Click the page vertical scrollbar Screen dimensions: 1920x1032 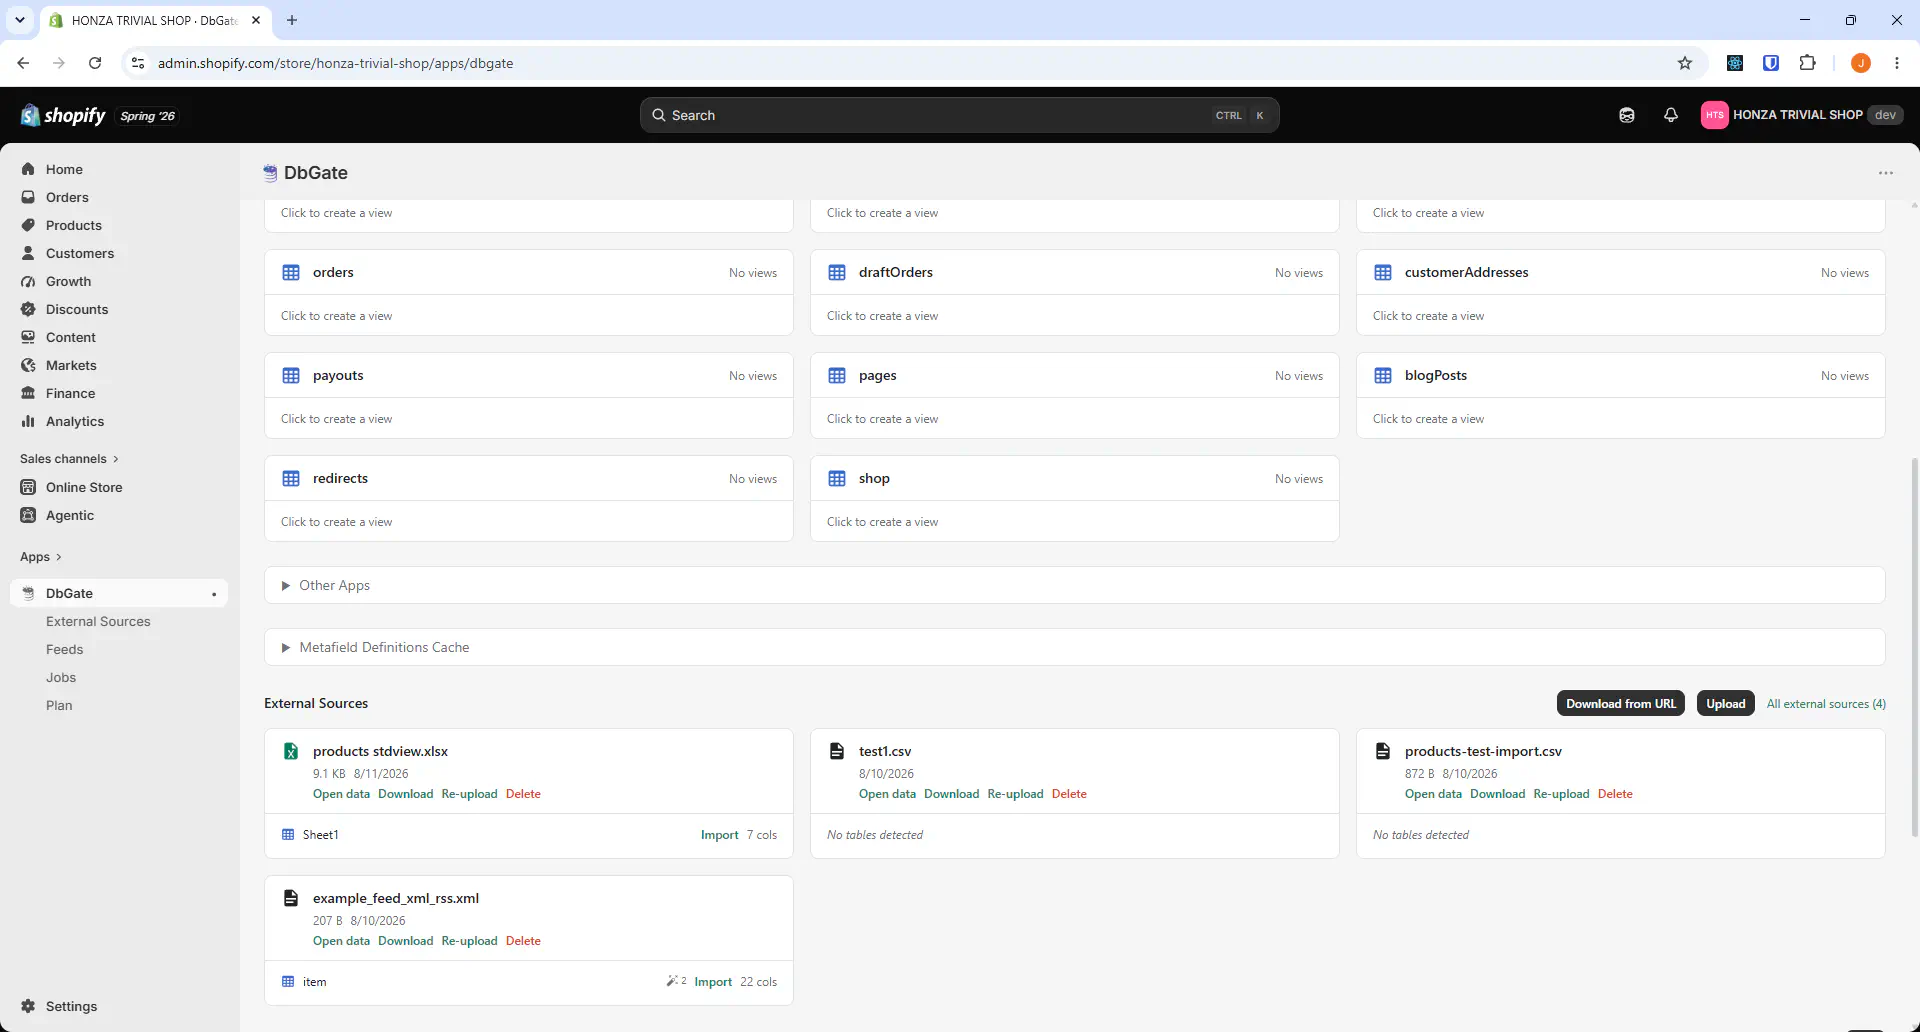(1914, 647)
